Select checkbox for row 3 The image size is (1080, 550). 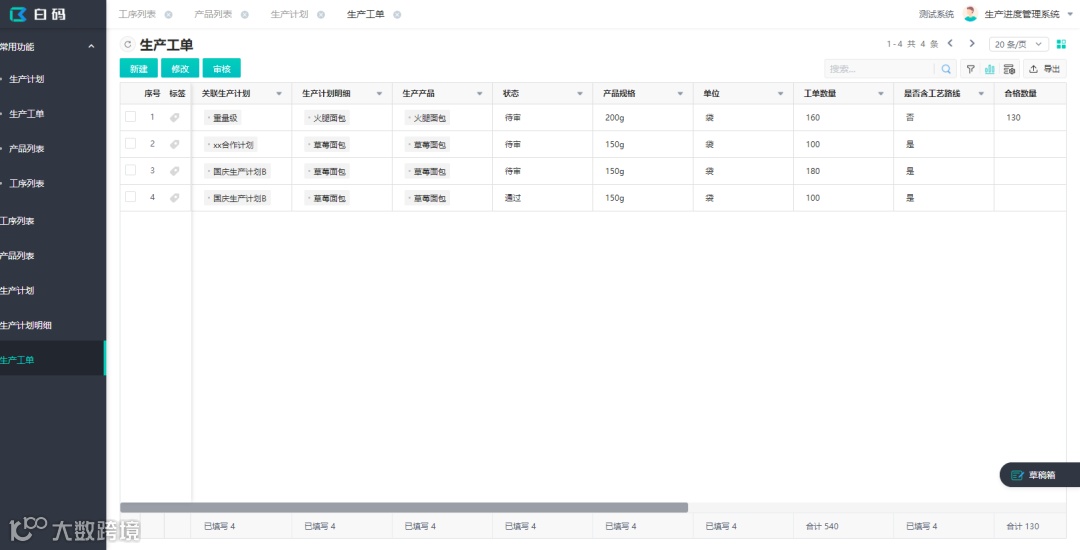[130, 170]
